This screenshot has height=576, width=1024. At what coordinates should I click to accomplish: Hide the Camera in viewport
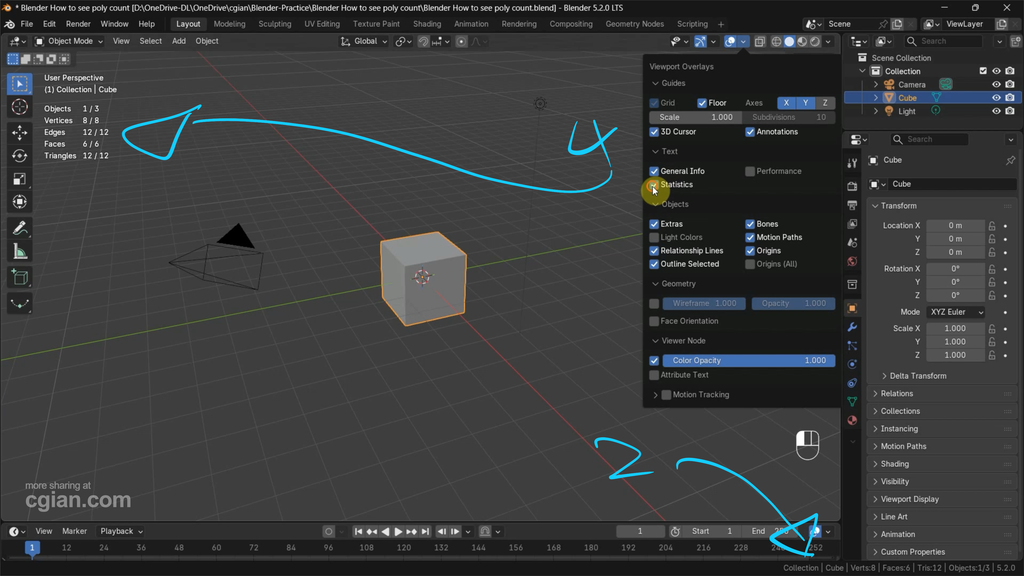[x=996, y=84]
